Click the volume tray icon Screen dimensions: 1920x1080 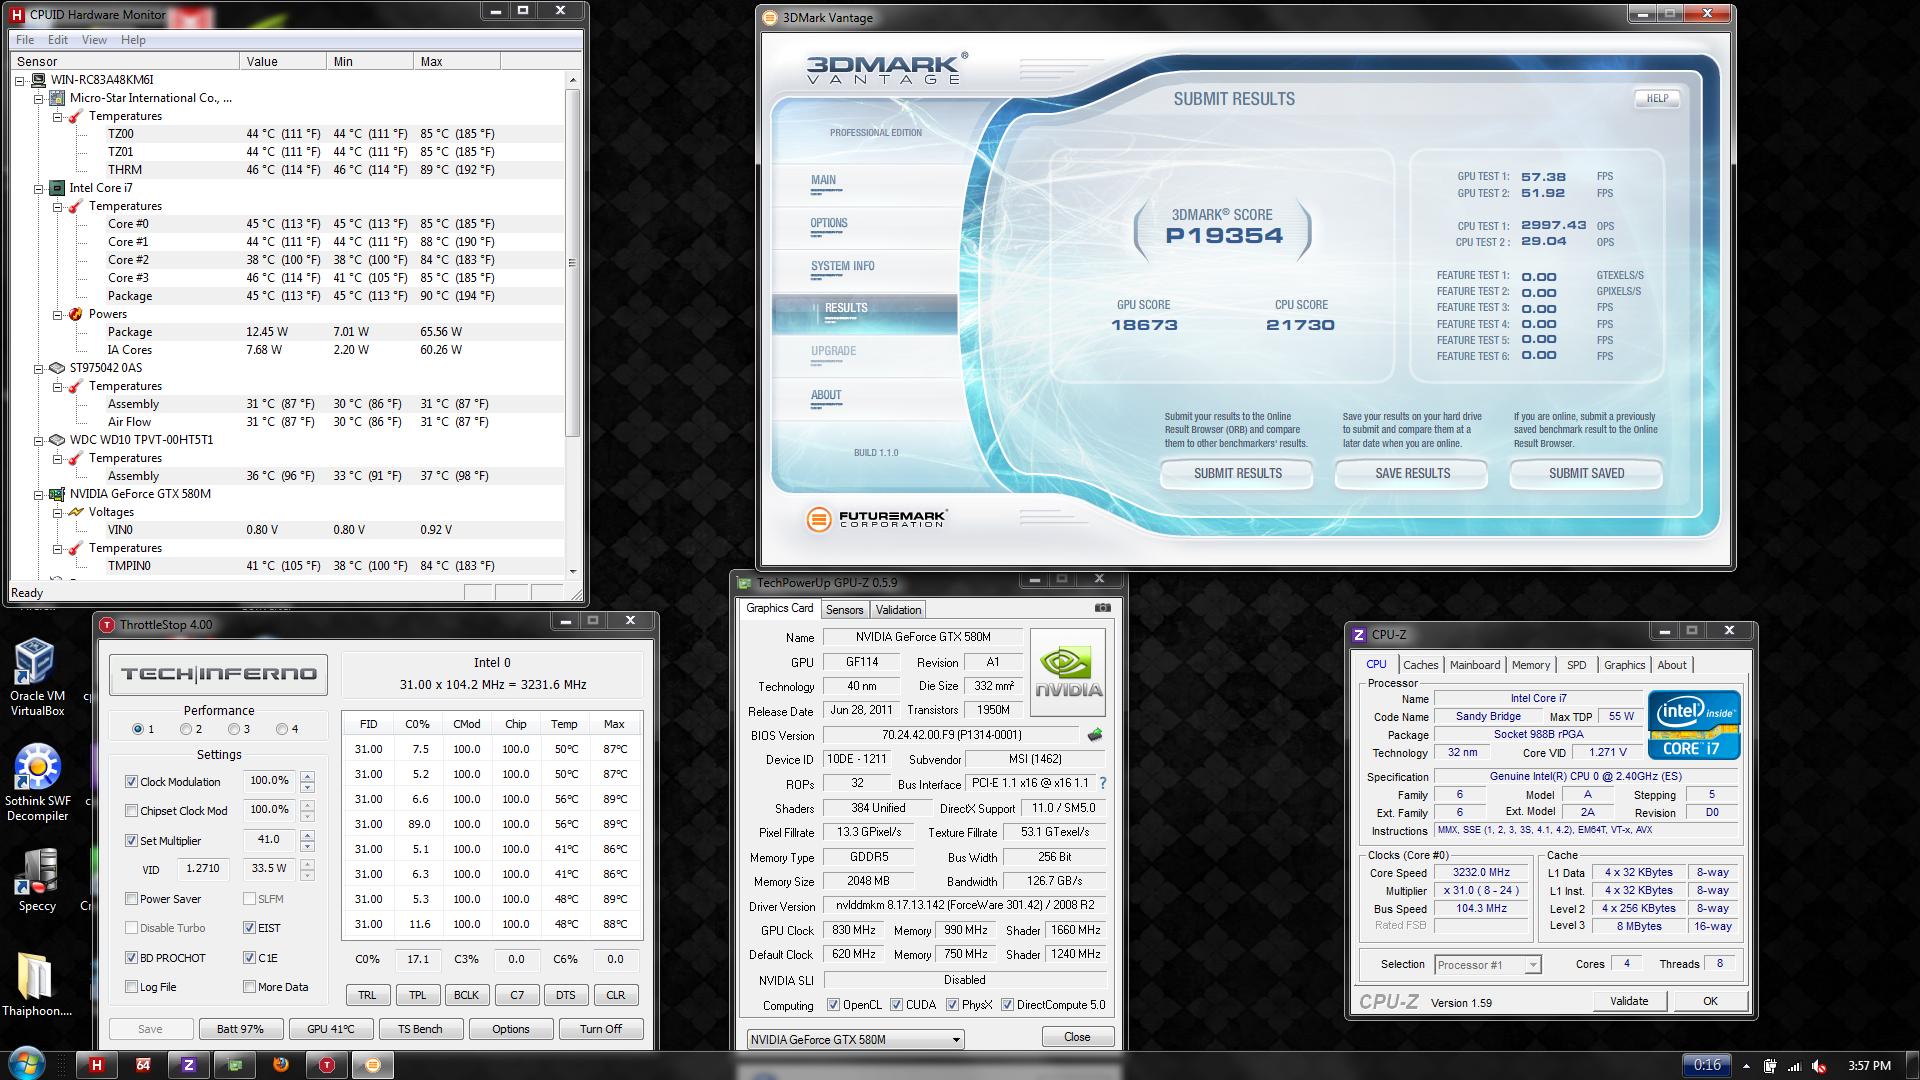[1819, 1066]
